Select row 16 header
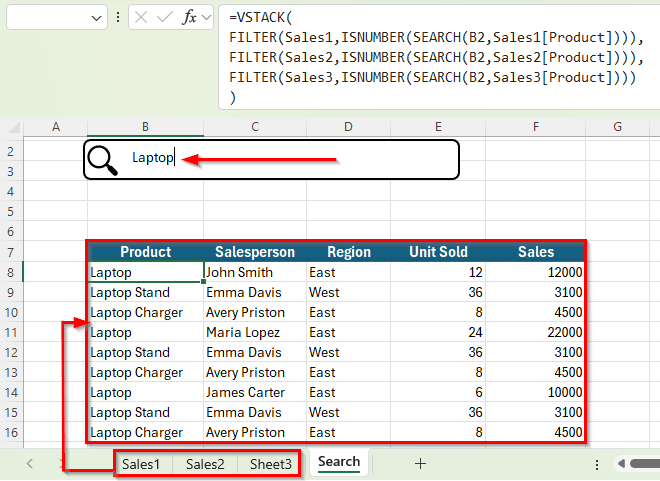660x481 pixels. click(11, 432)
